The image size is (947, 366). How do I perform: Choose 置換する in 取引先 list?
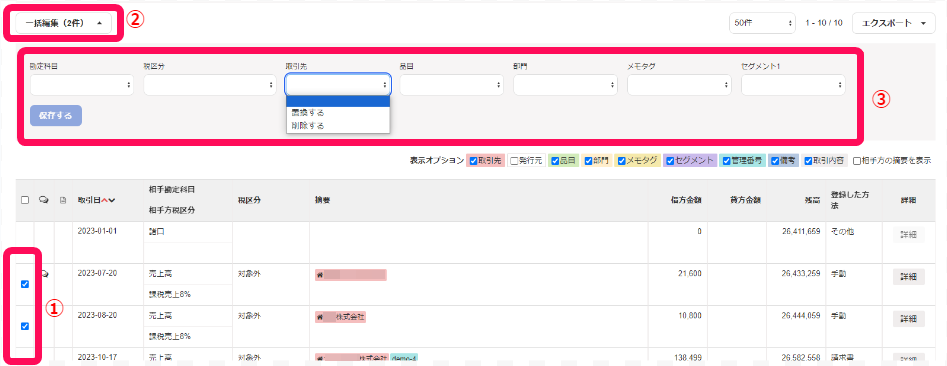pyautogui.click(x=338, y=113)
